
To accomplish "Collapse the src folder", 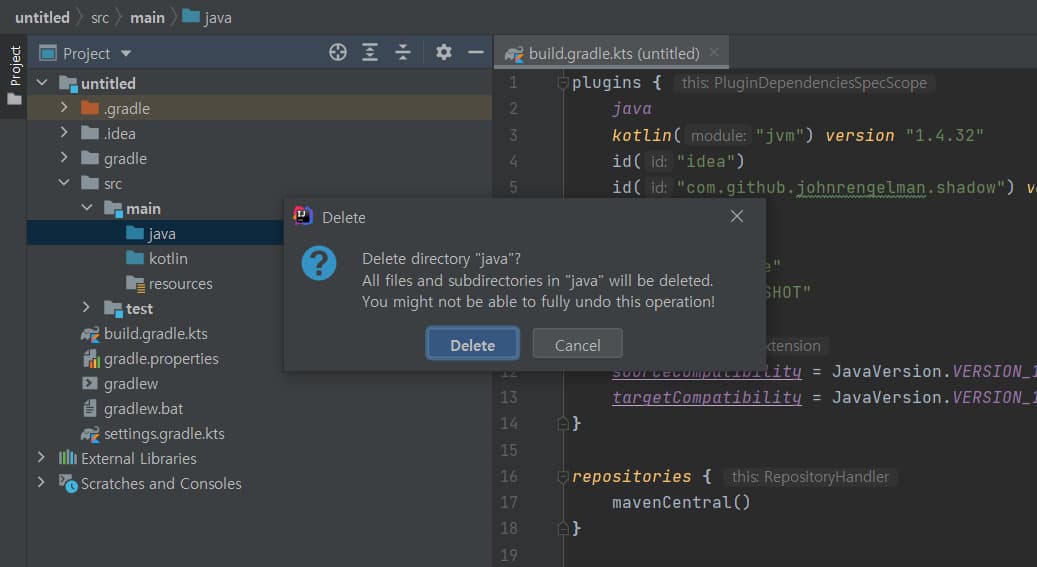I will pos(64,183).
